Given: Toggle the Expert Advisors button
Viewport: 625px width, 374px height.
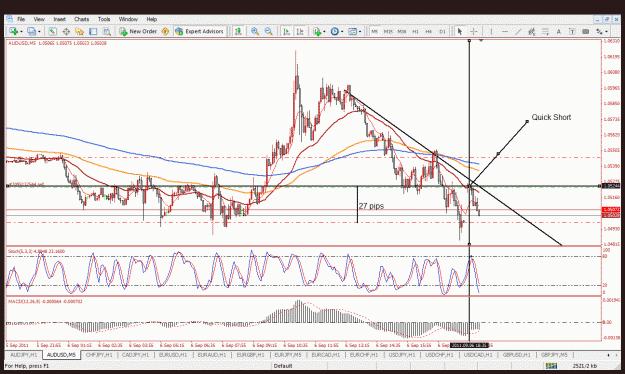Looking at the screenshot, I should 200,31.
